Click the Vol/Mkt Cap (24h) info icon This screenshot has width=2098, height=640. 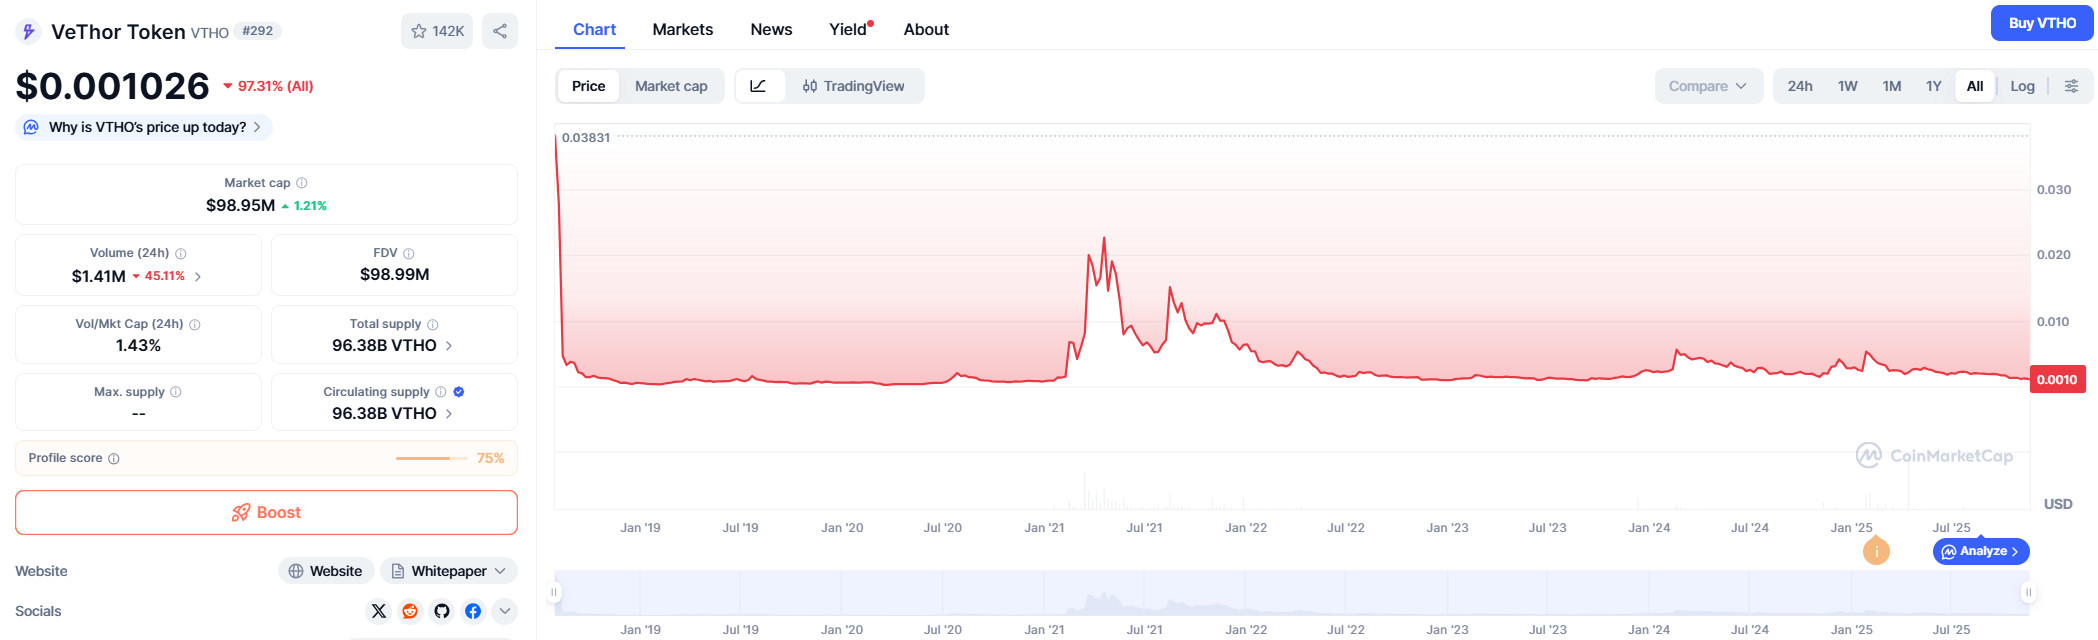click(195, 325)
